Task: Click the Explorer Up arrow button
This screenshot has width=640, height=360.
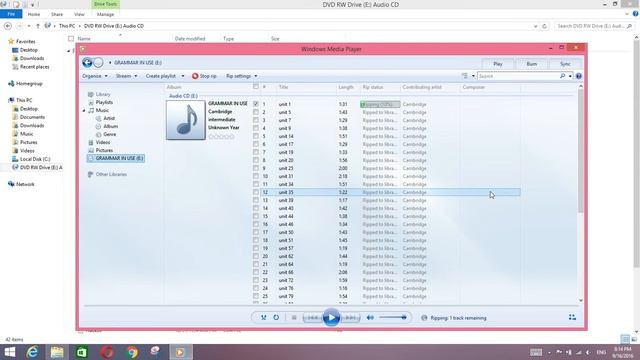Action: pyautogui.click(x=38, y=26)
